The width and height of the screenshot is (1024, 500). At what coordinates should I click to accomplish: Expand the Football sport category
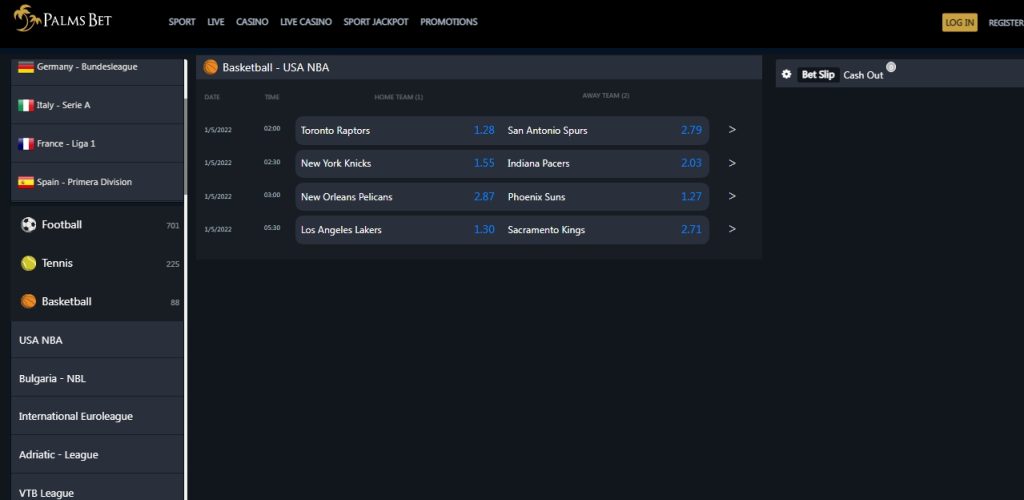pos(97,225)
